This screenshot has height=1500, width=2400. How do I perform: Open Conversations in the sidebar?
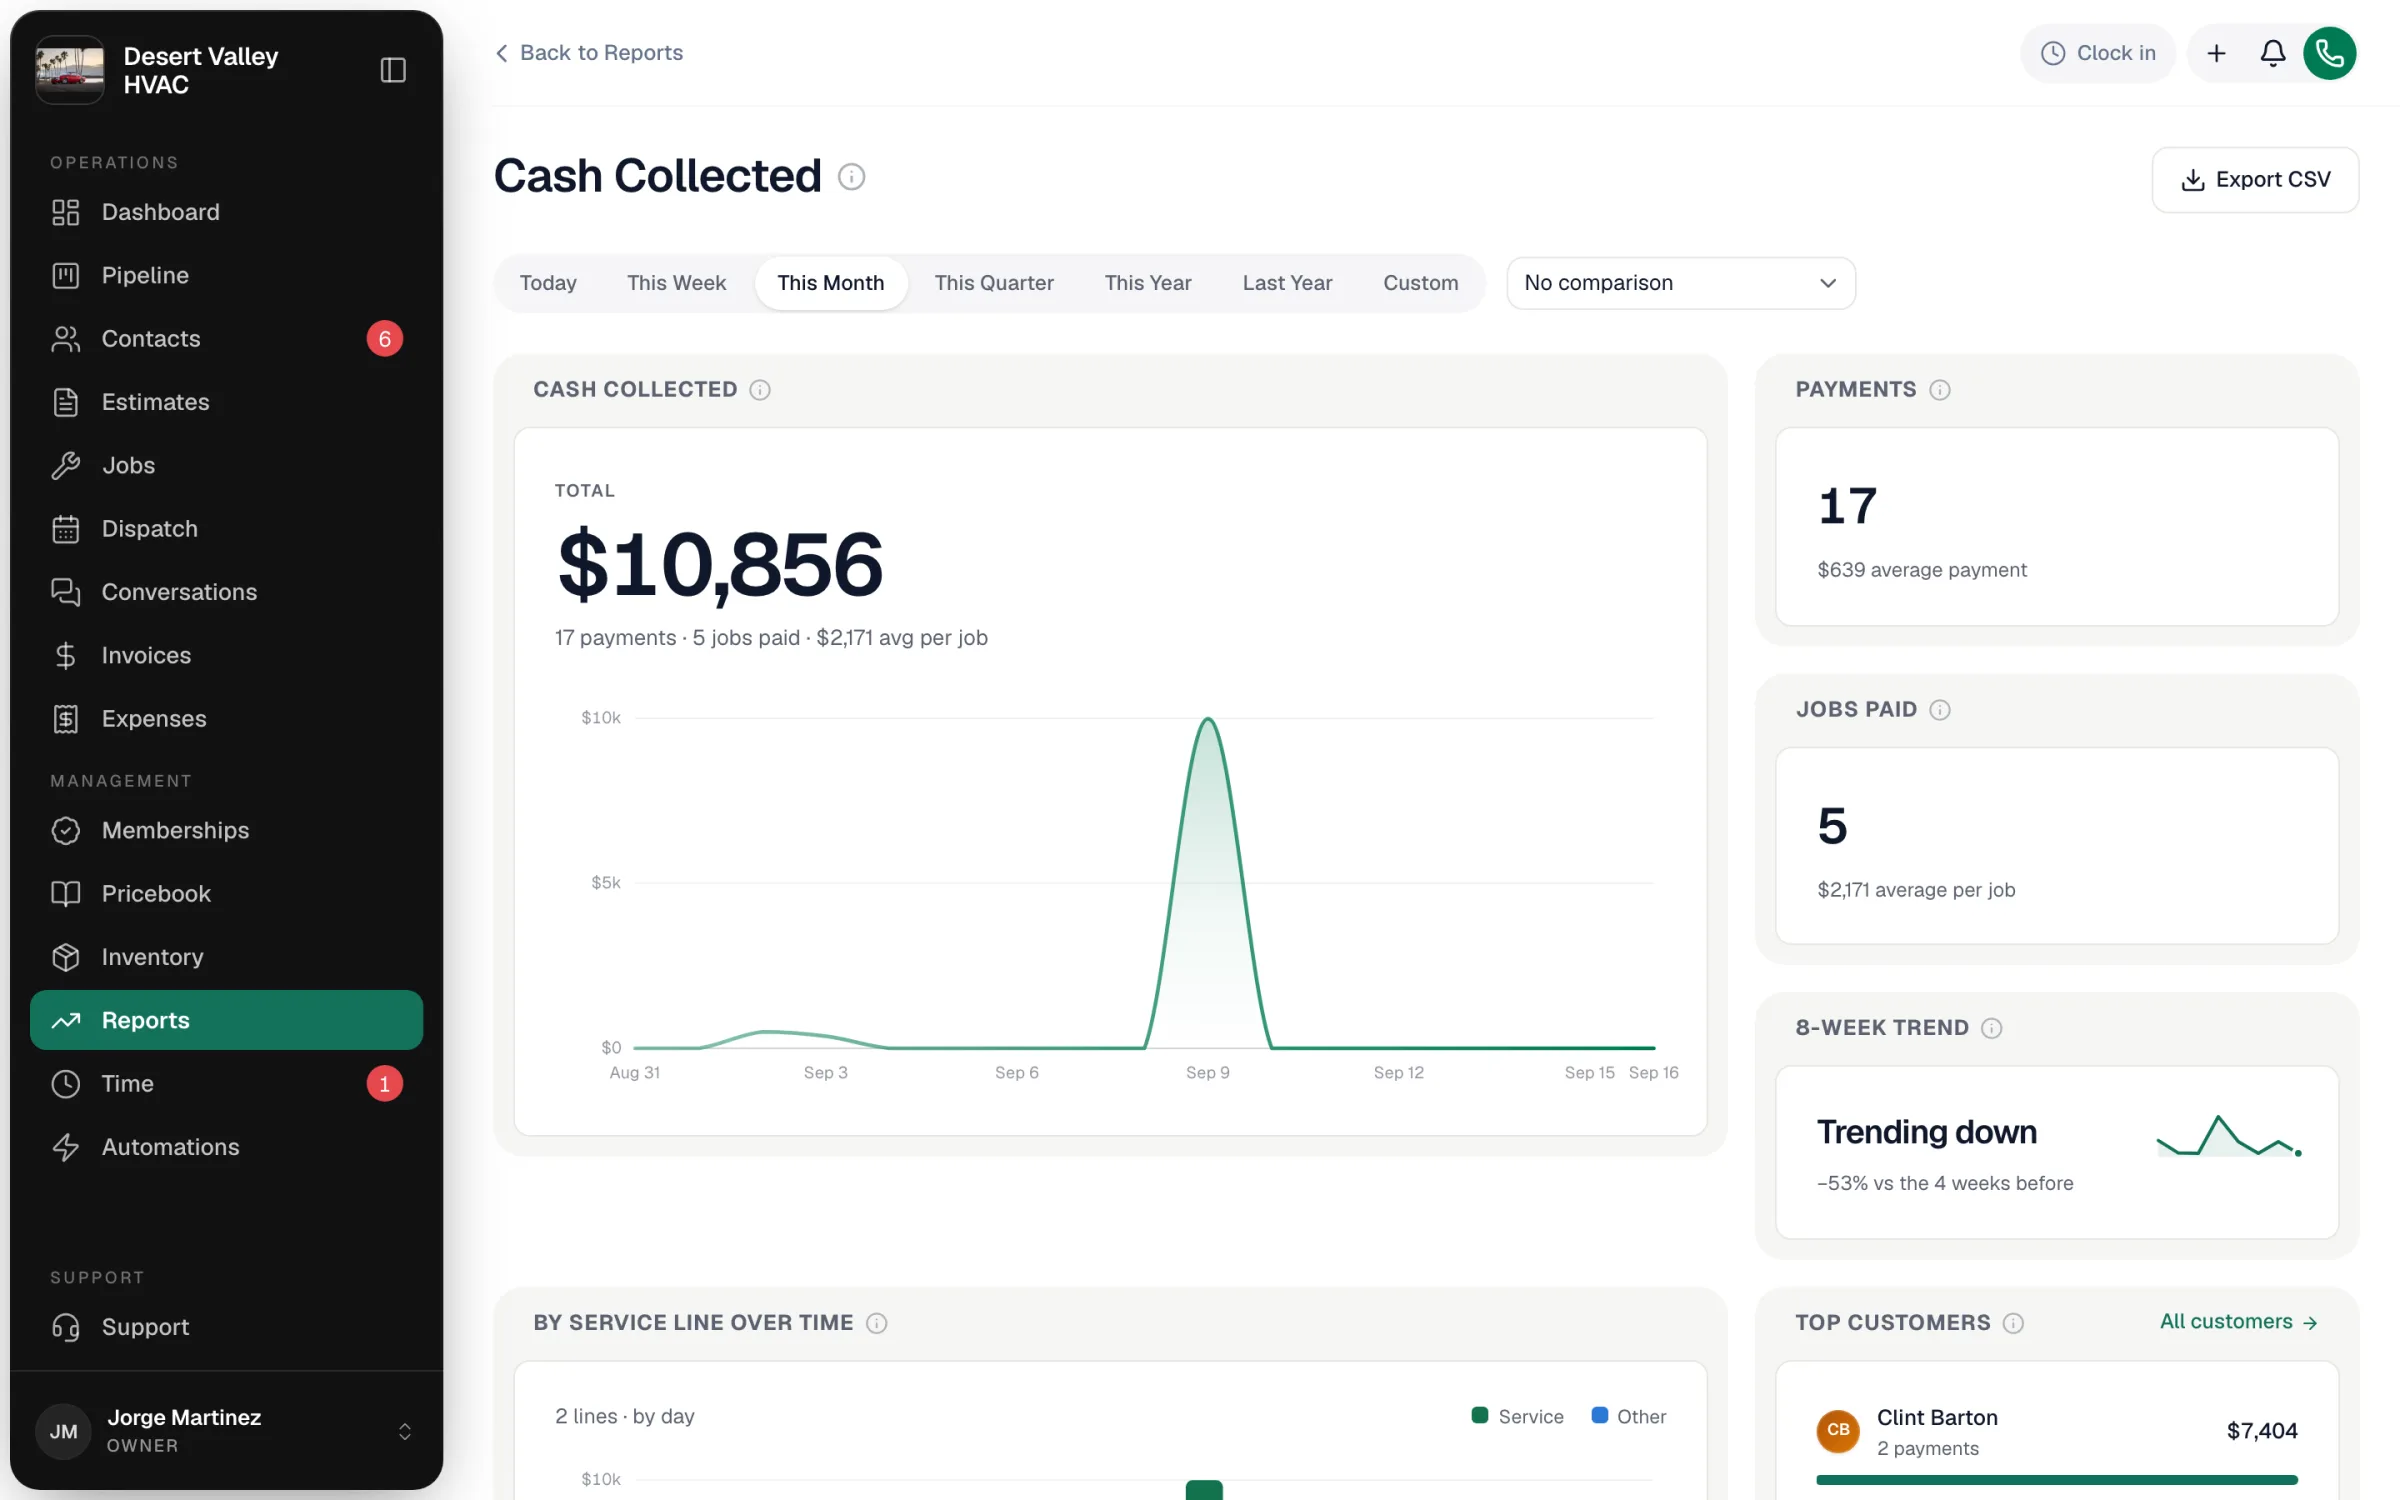226,592
